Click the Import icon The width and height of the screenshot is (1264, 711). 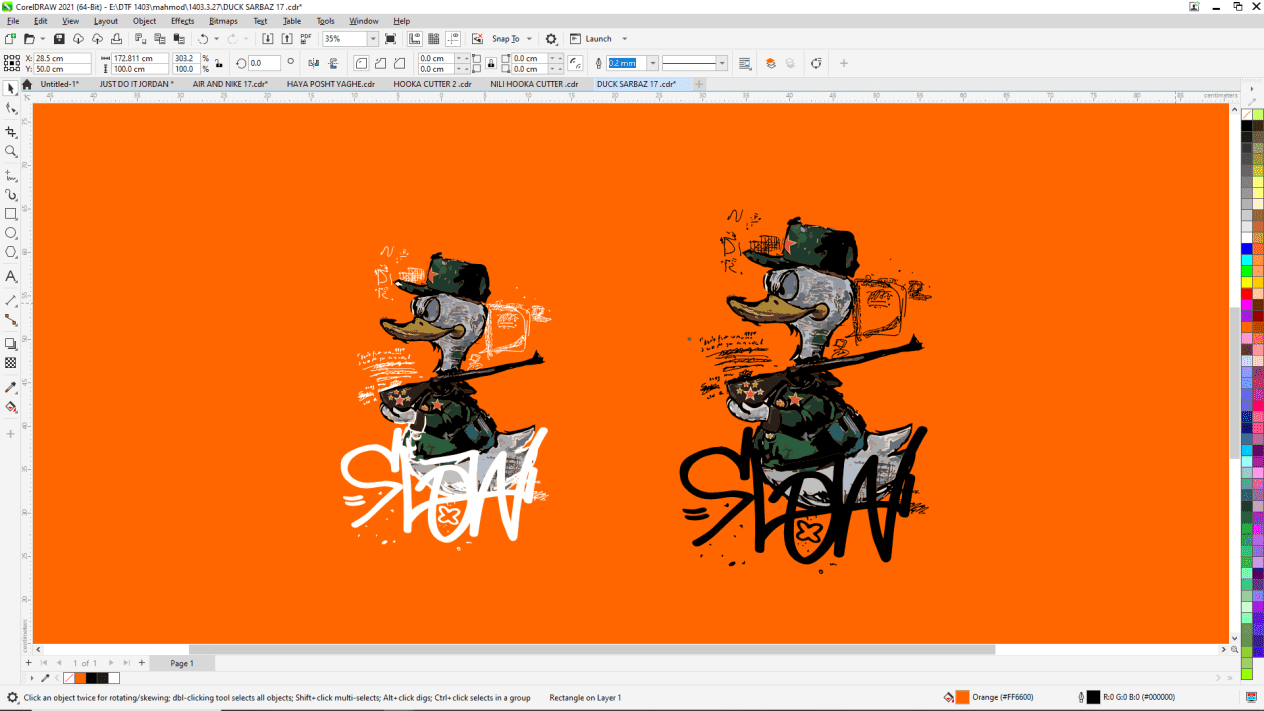(267, 39)
